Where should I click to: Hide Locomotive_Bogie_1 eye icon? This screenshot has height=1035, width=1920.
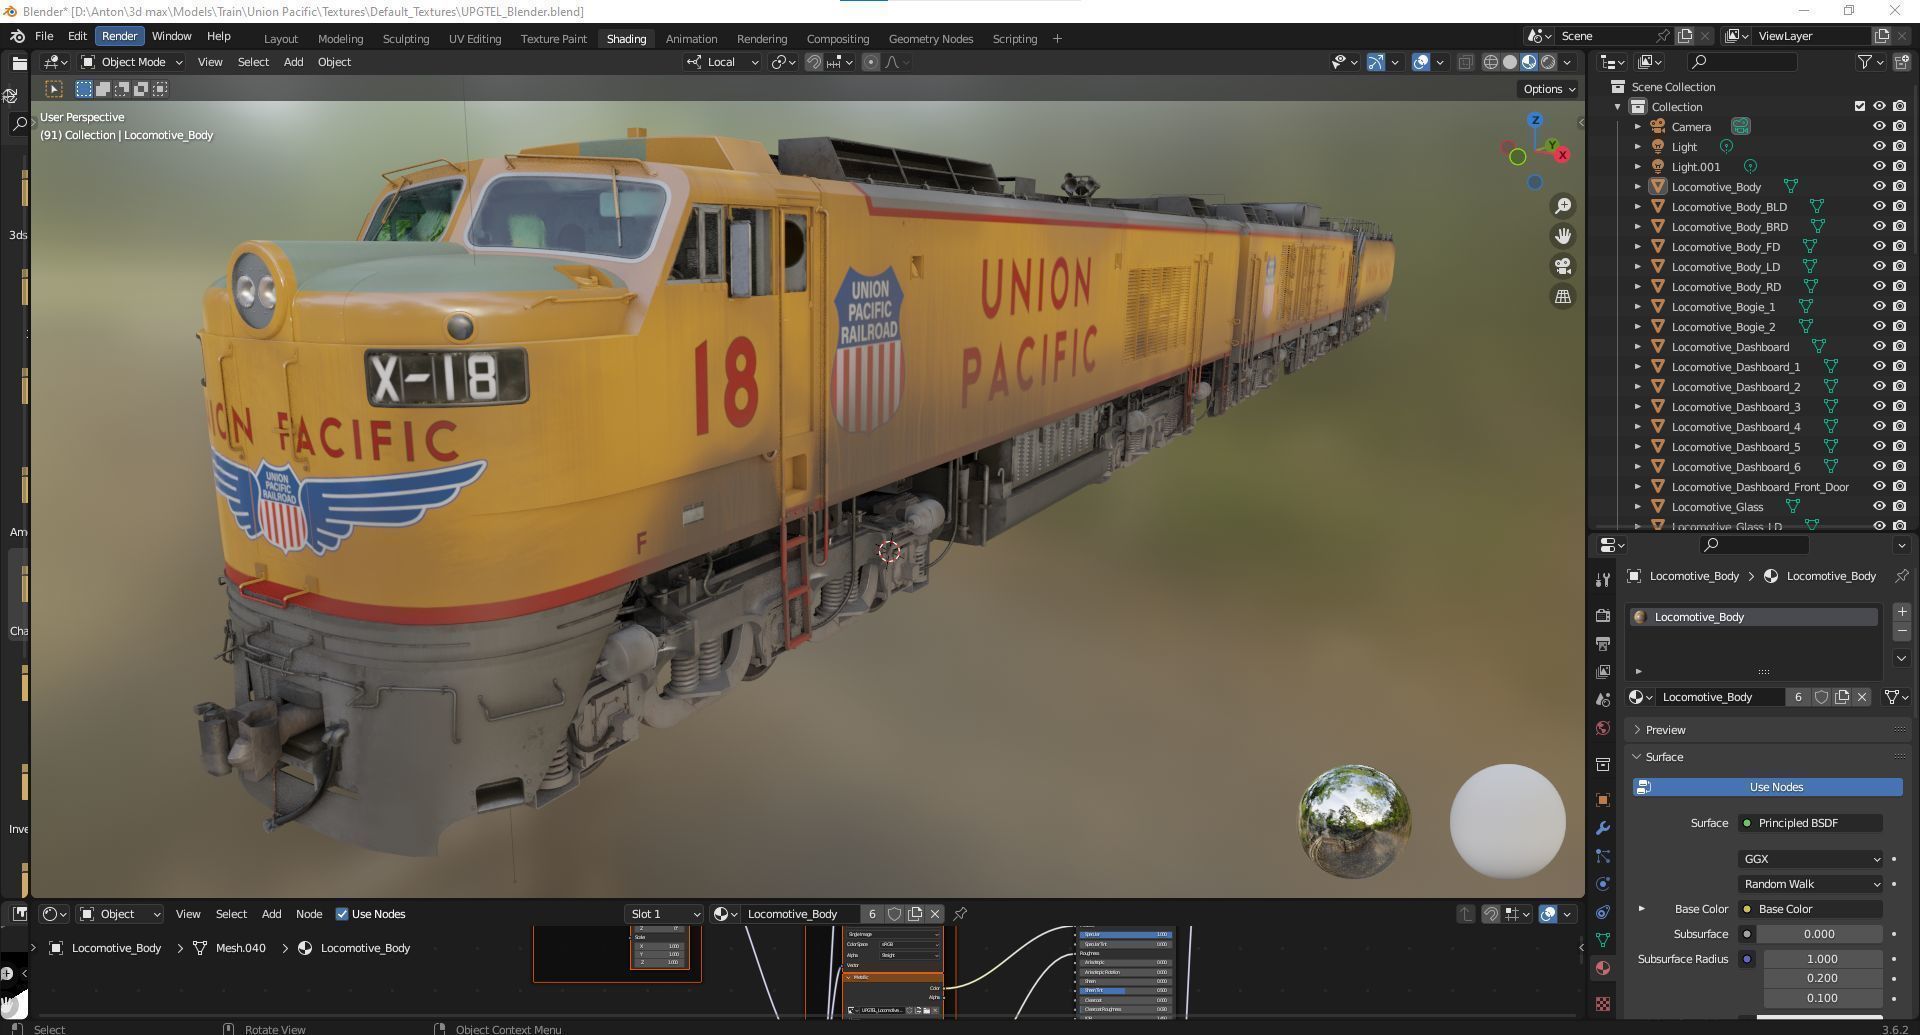point(1879,307)
